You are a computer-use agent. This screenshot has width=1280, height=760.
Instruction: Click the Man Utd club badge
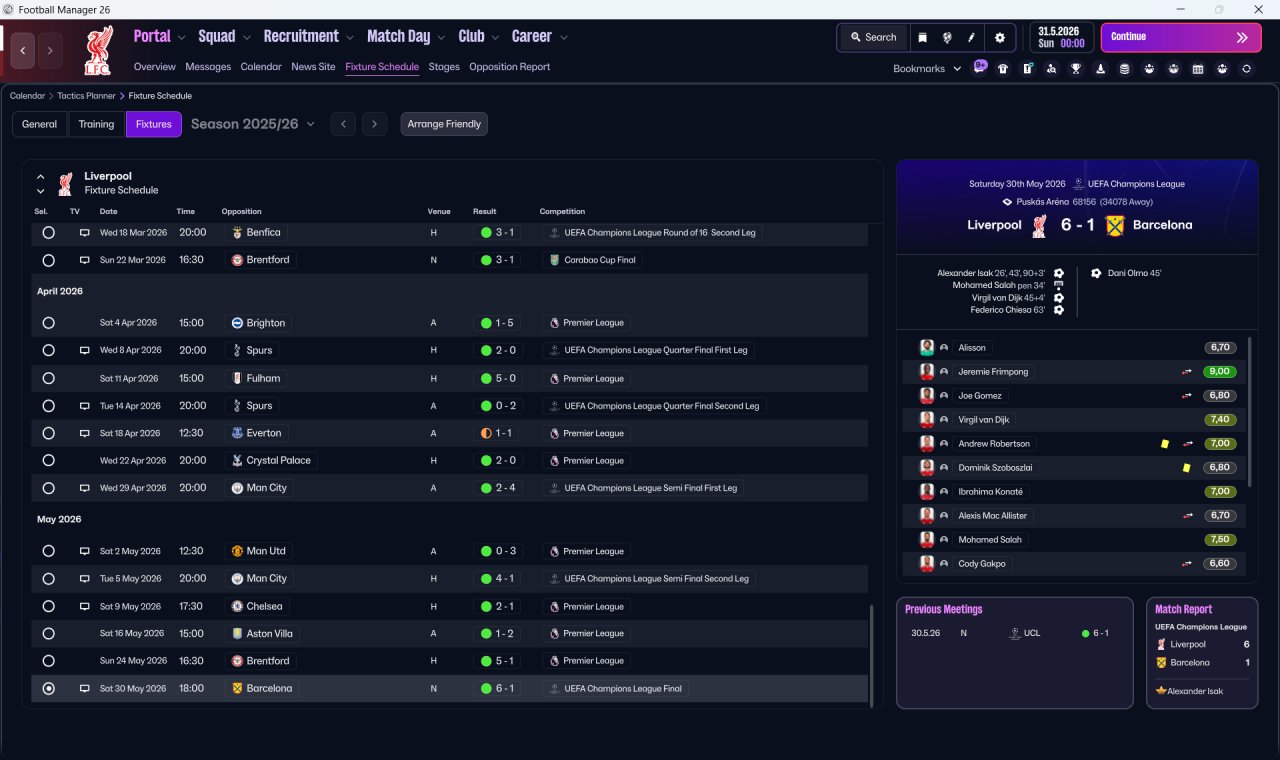click(237, 551)
